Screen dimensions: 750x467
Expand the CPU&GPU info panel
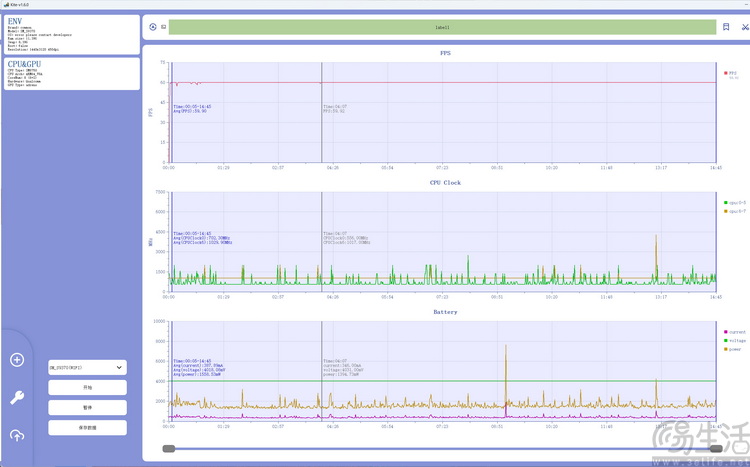pyautogui.click(x=72, y=74)
